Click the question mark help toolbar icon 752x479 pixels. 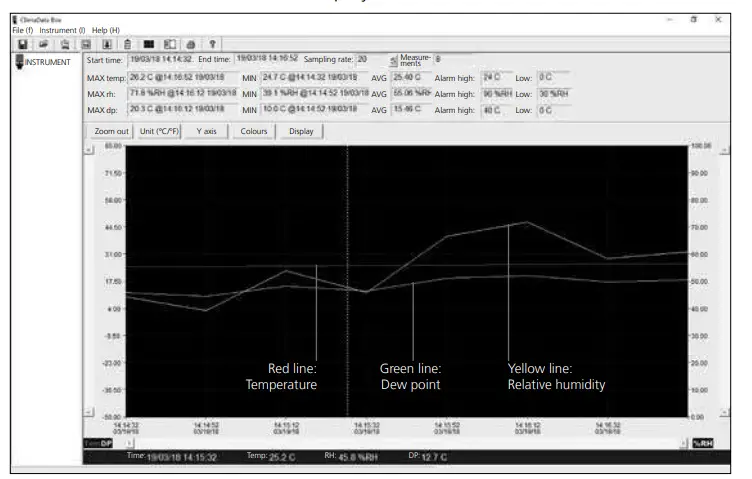[212, 45]
